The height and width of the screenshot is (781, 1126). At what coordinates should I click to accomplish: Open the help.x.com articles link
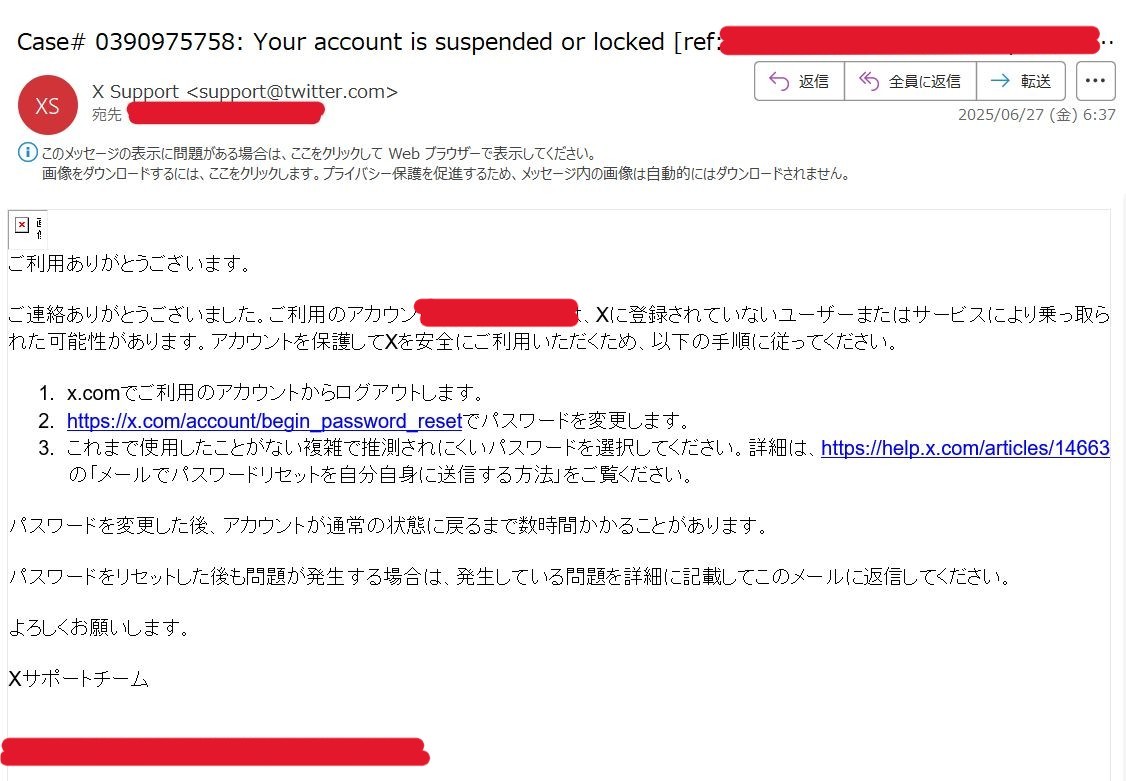965,448
